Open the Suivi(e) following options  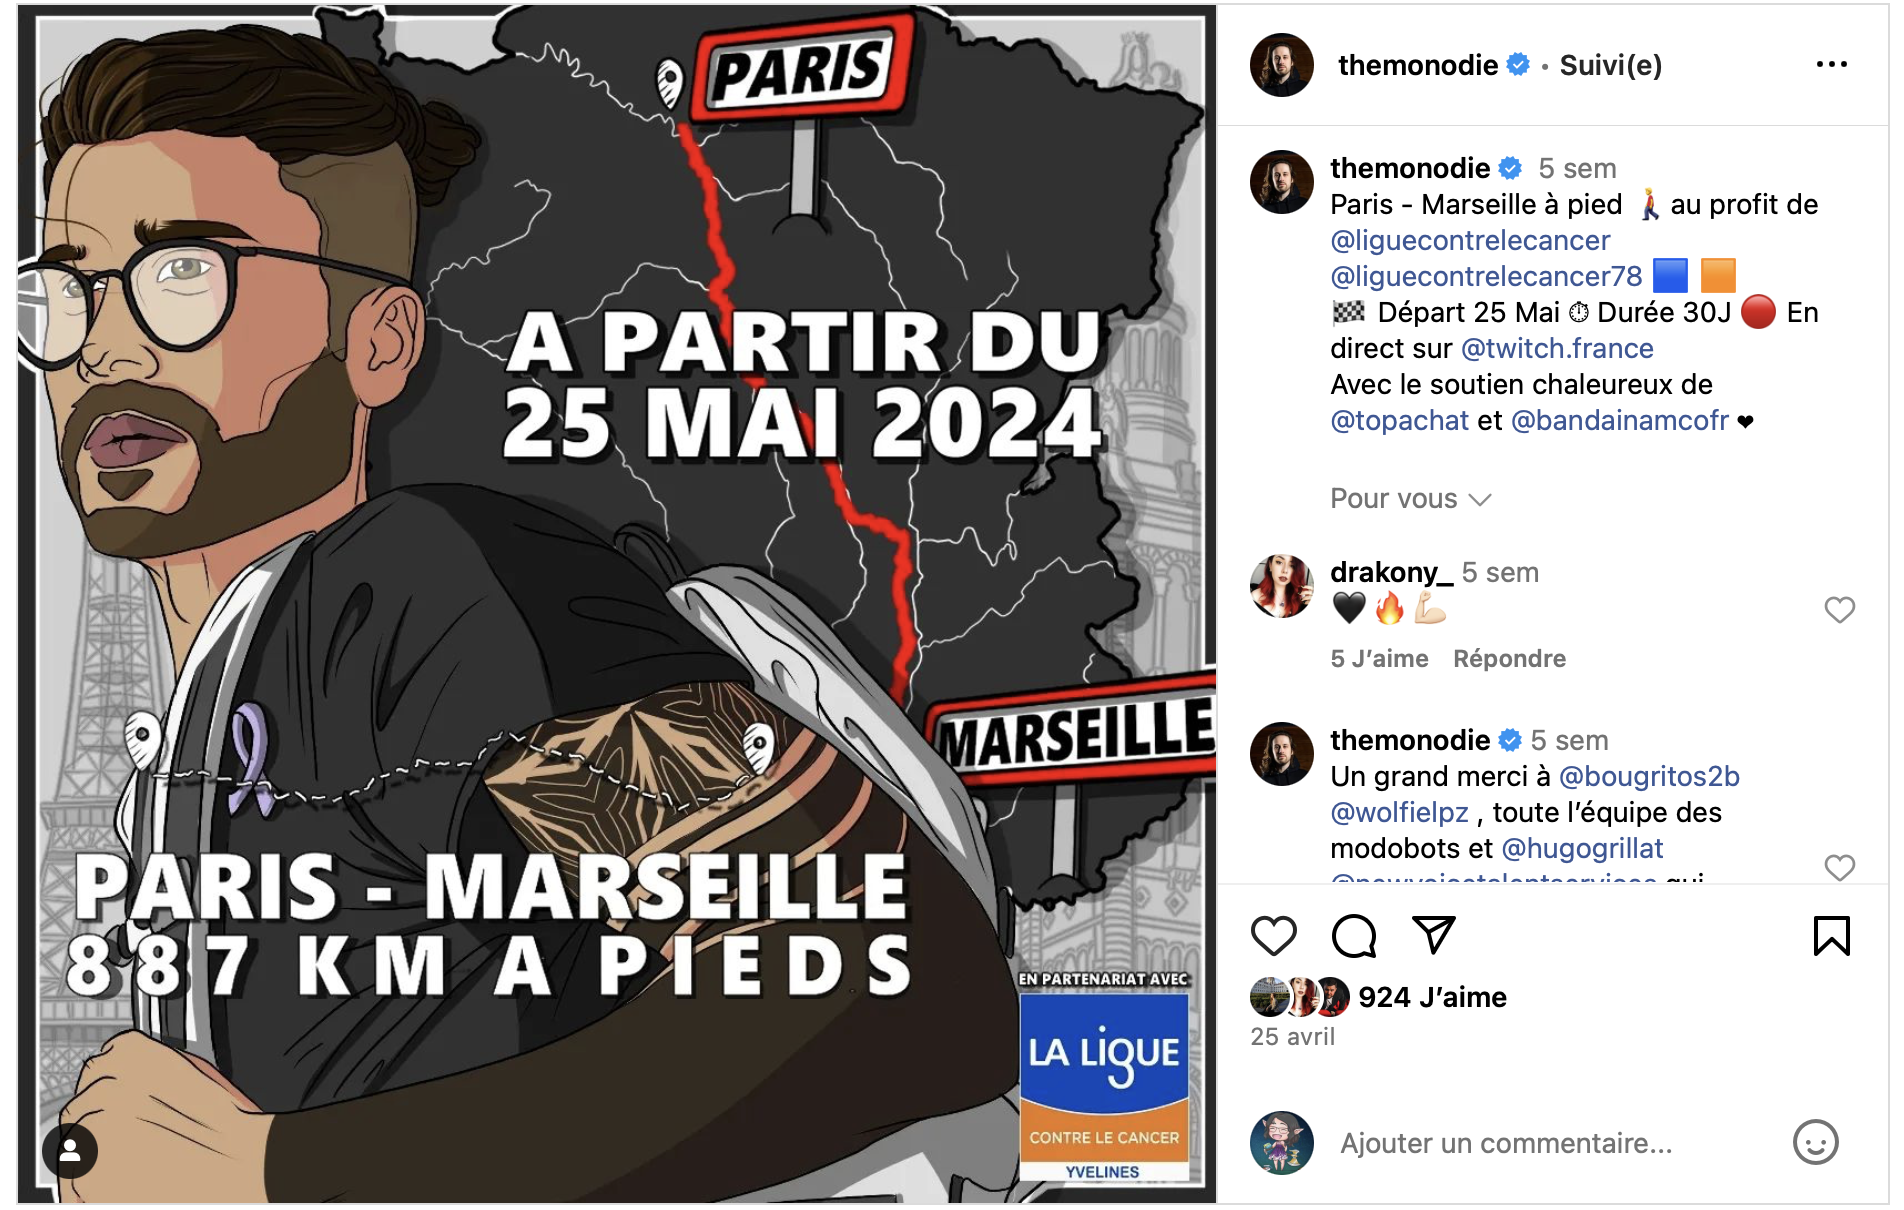1610,65
